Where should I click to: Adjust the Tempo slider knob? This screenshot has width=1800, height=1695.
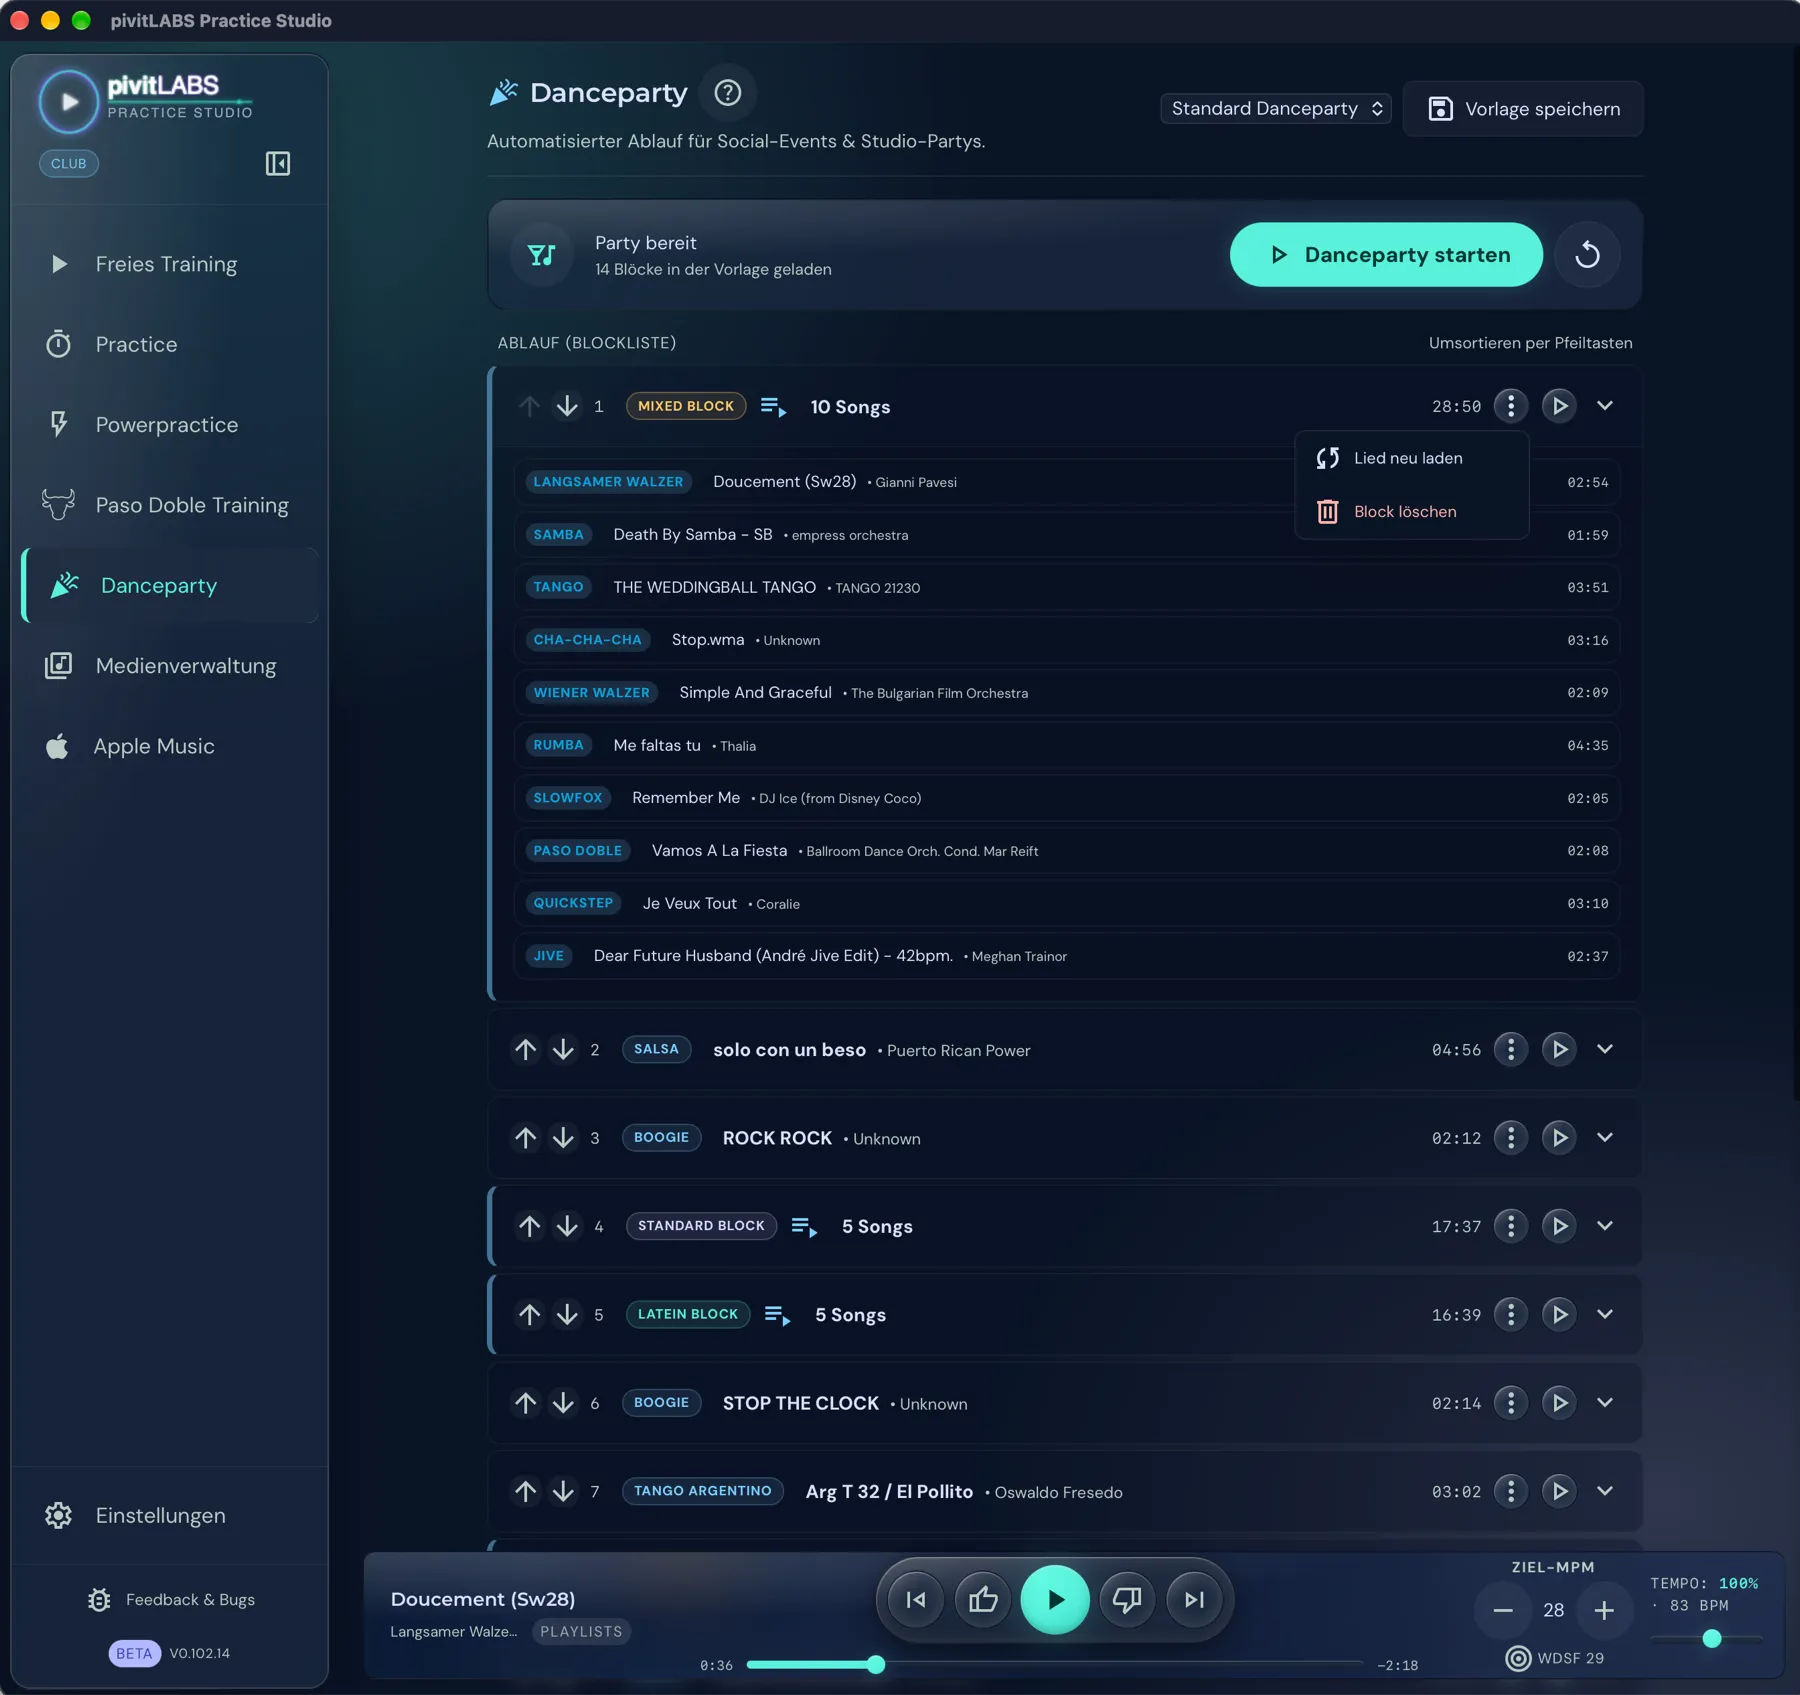click(1712, 1639)
